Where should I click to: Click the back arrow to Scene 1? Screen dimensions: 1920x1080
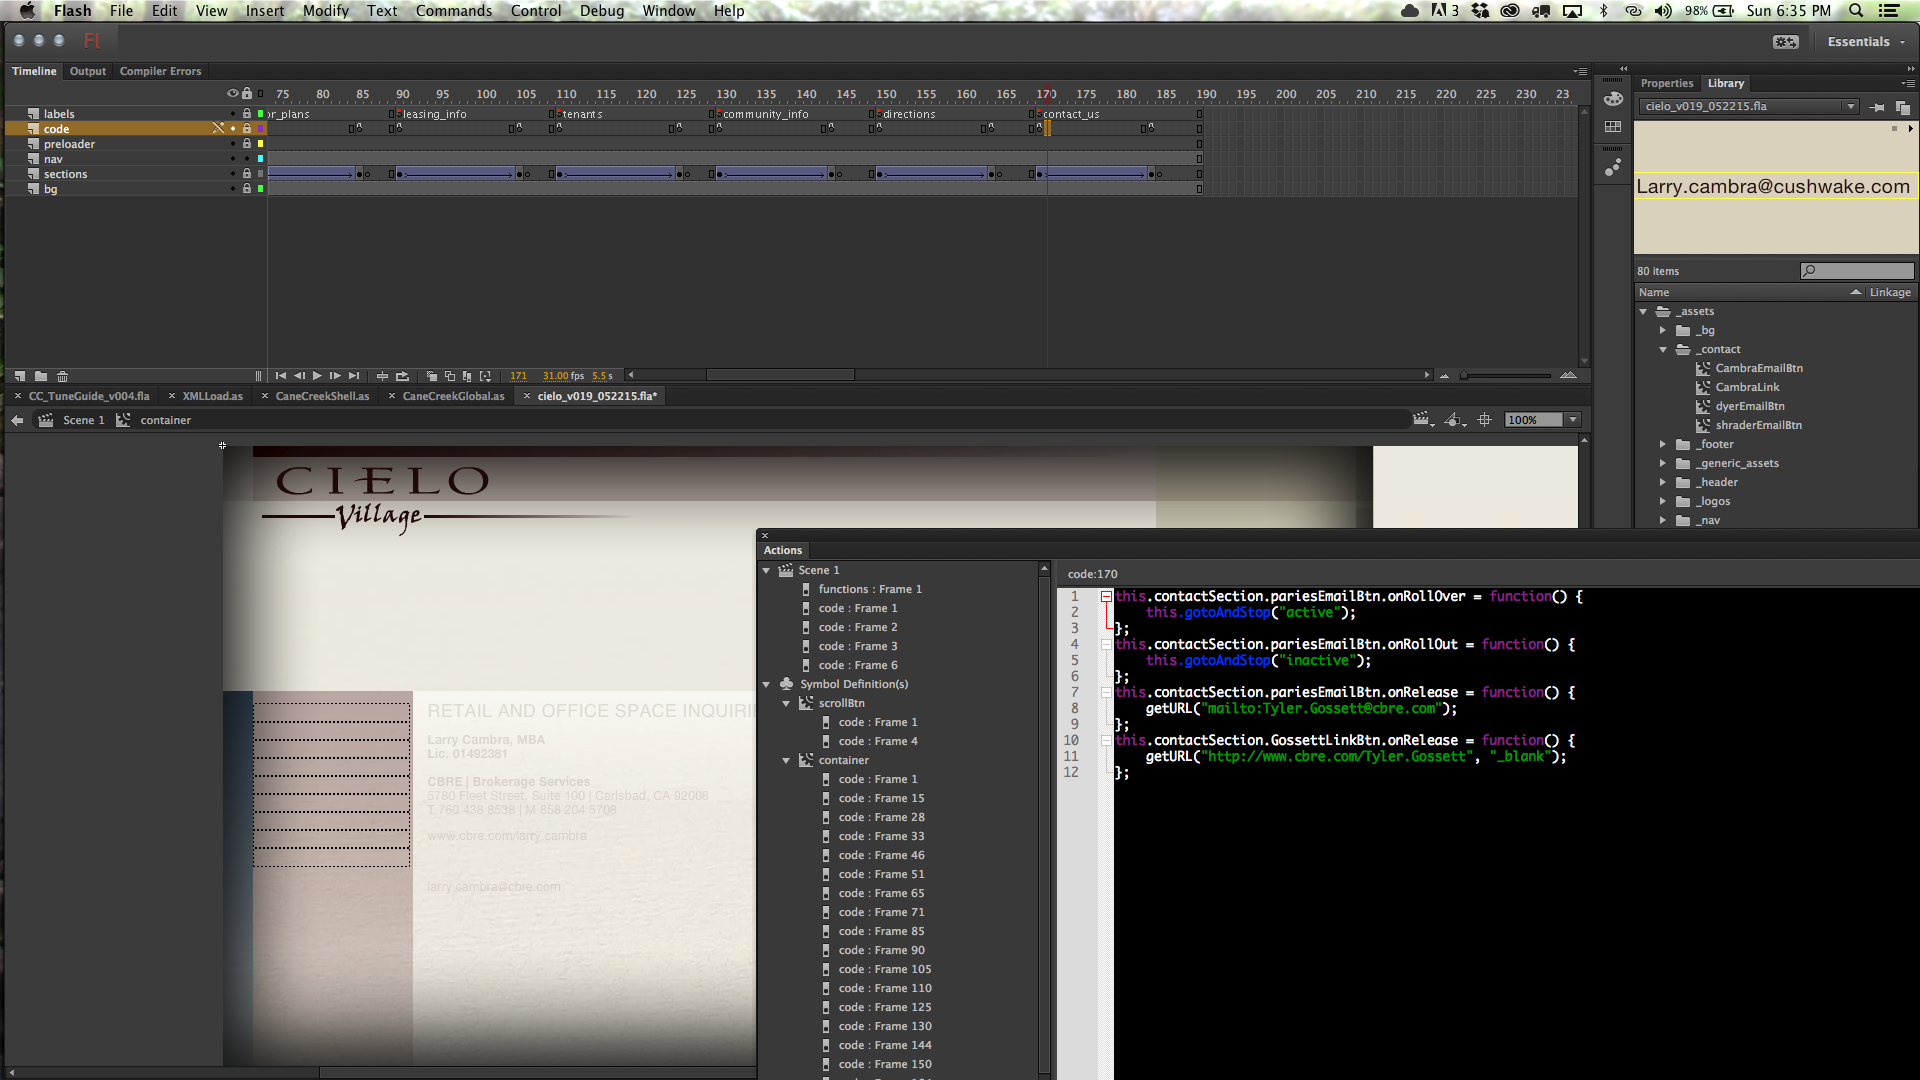17,420
